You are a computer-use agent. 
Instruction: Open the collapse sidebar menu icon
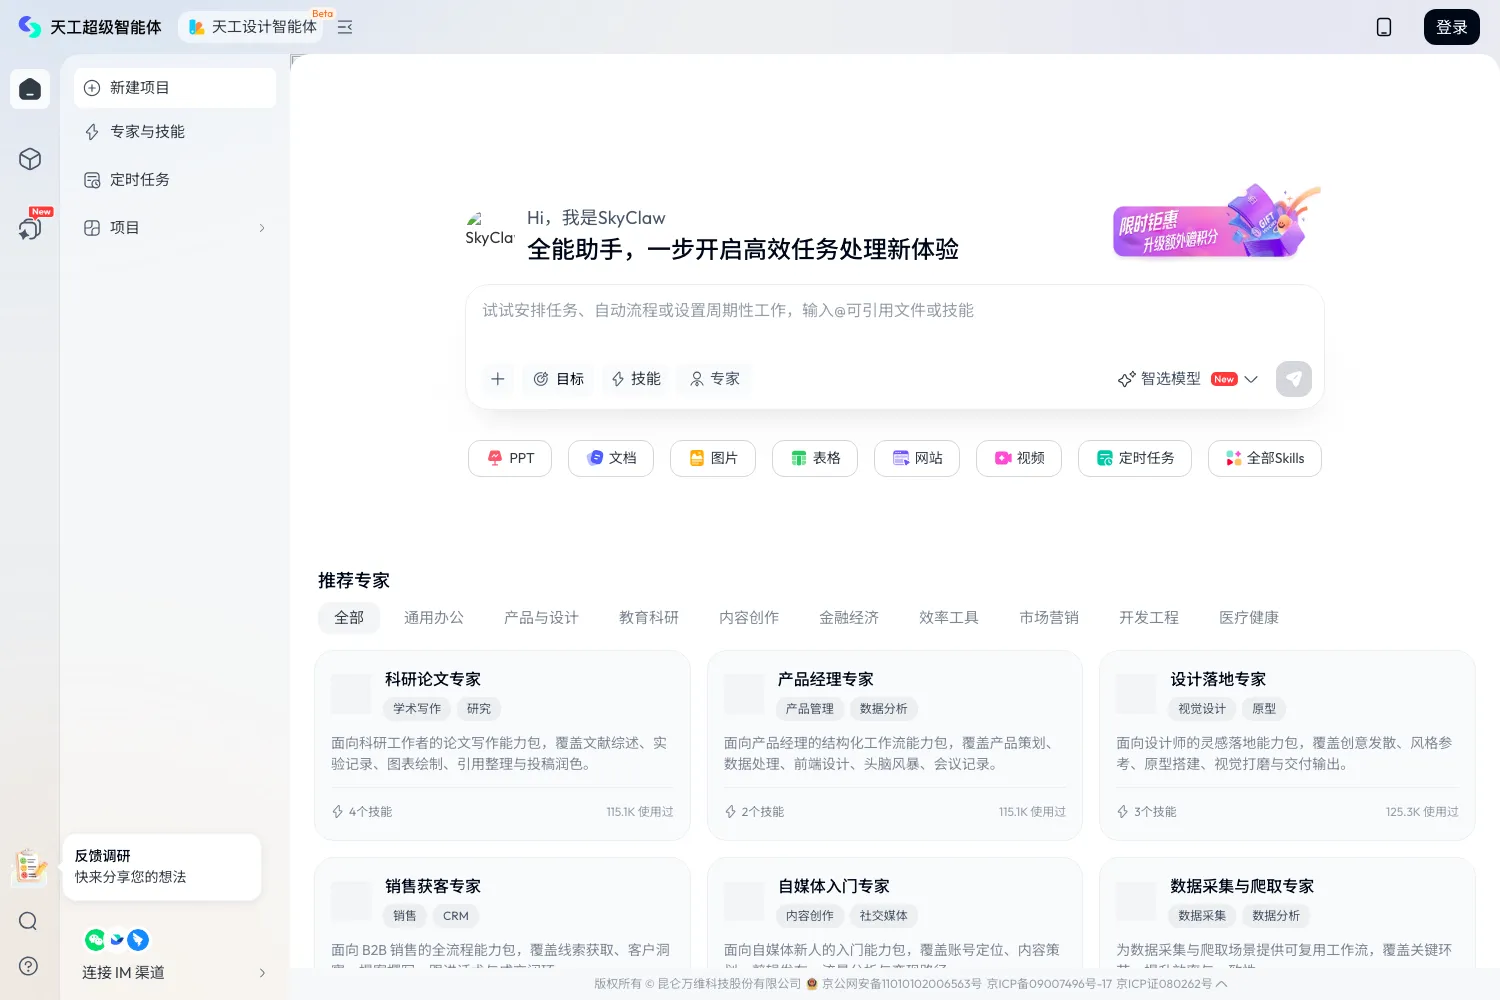[x=345, y=27]
